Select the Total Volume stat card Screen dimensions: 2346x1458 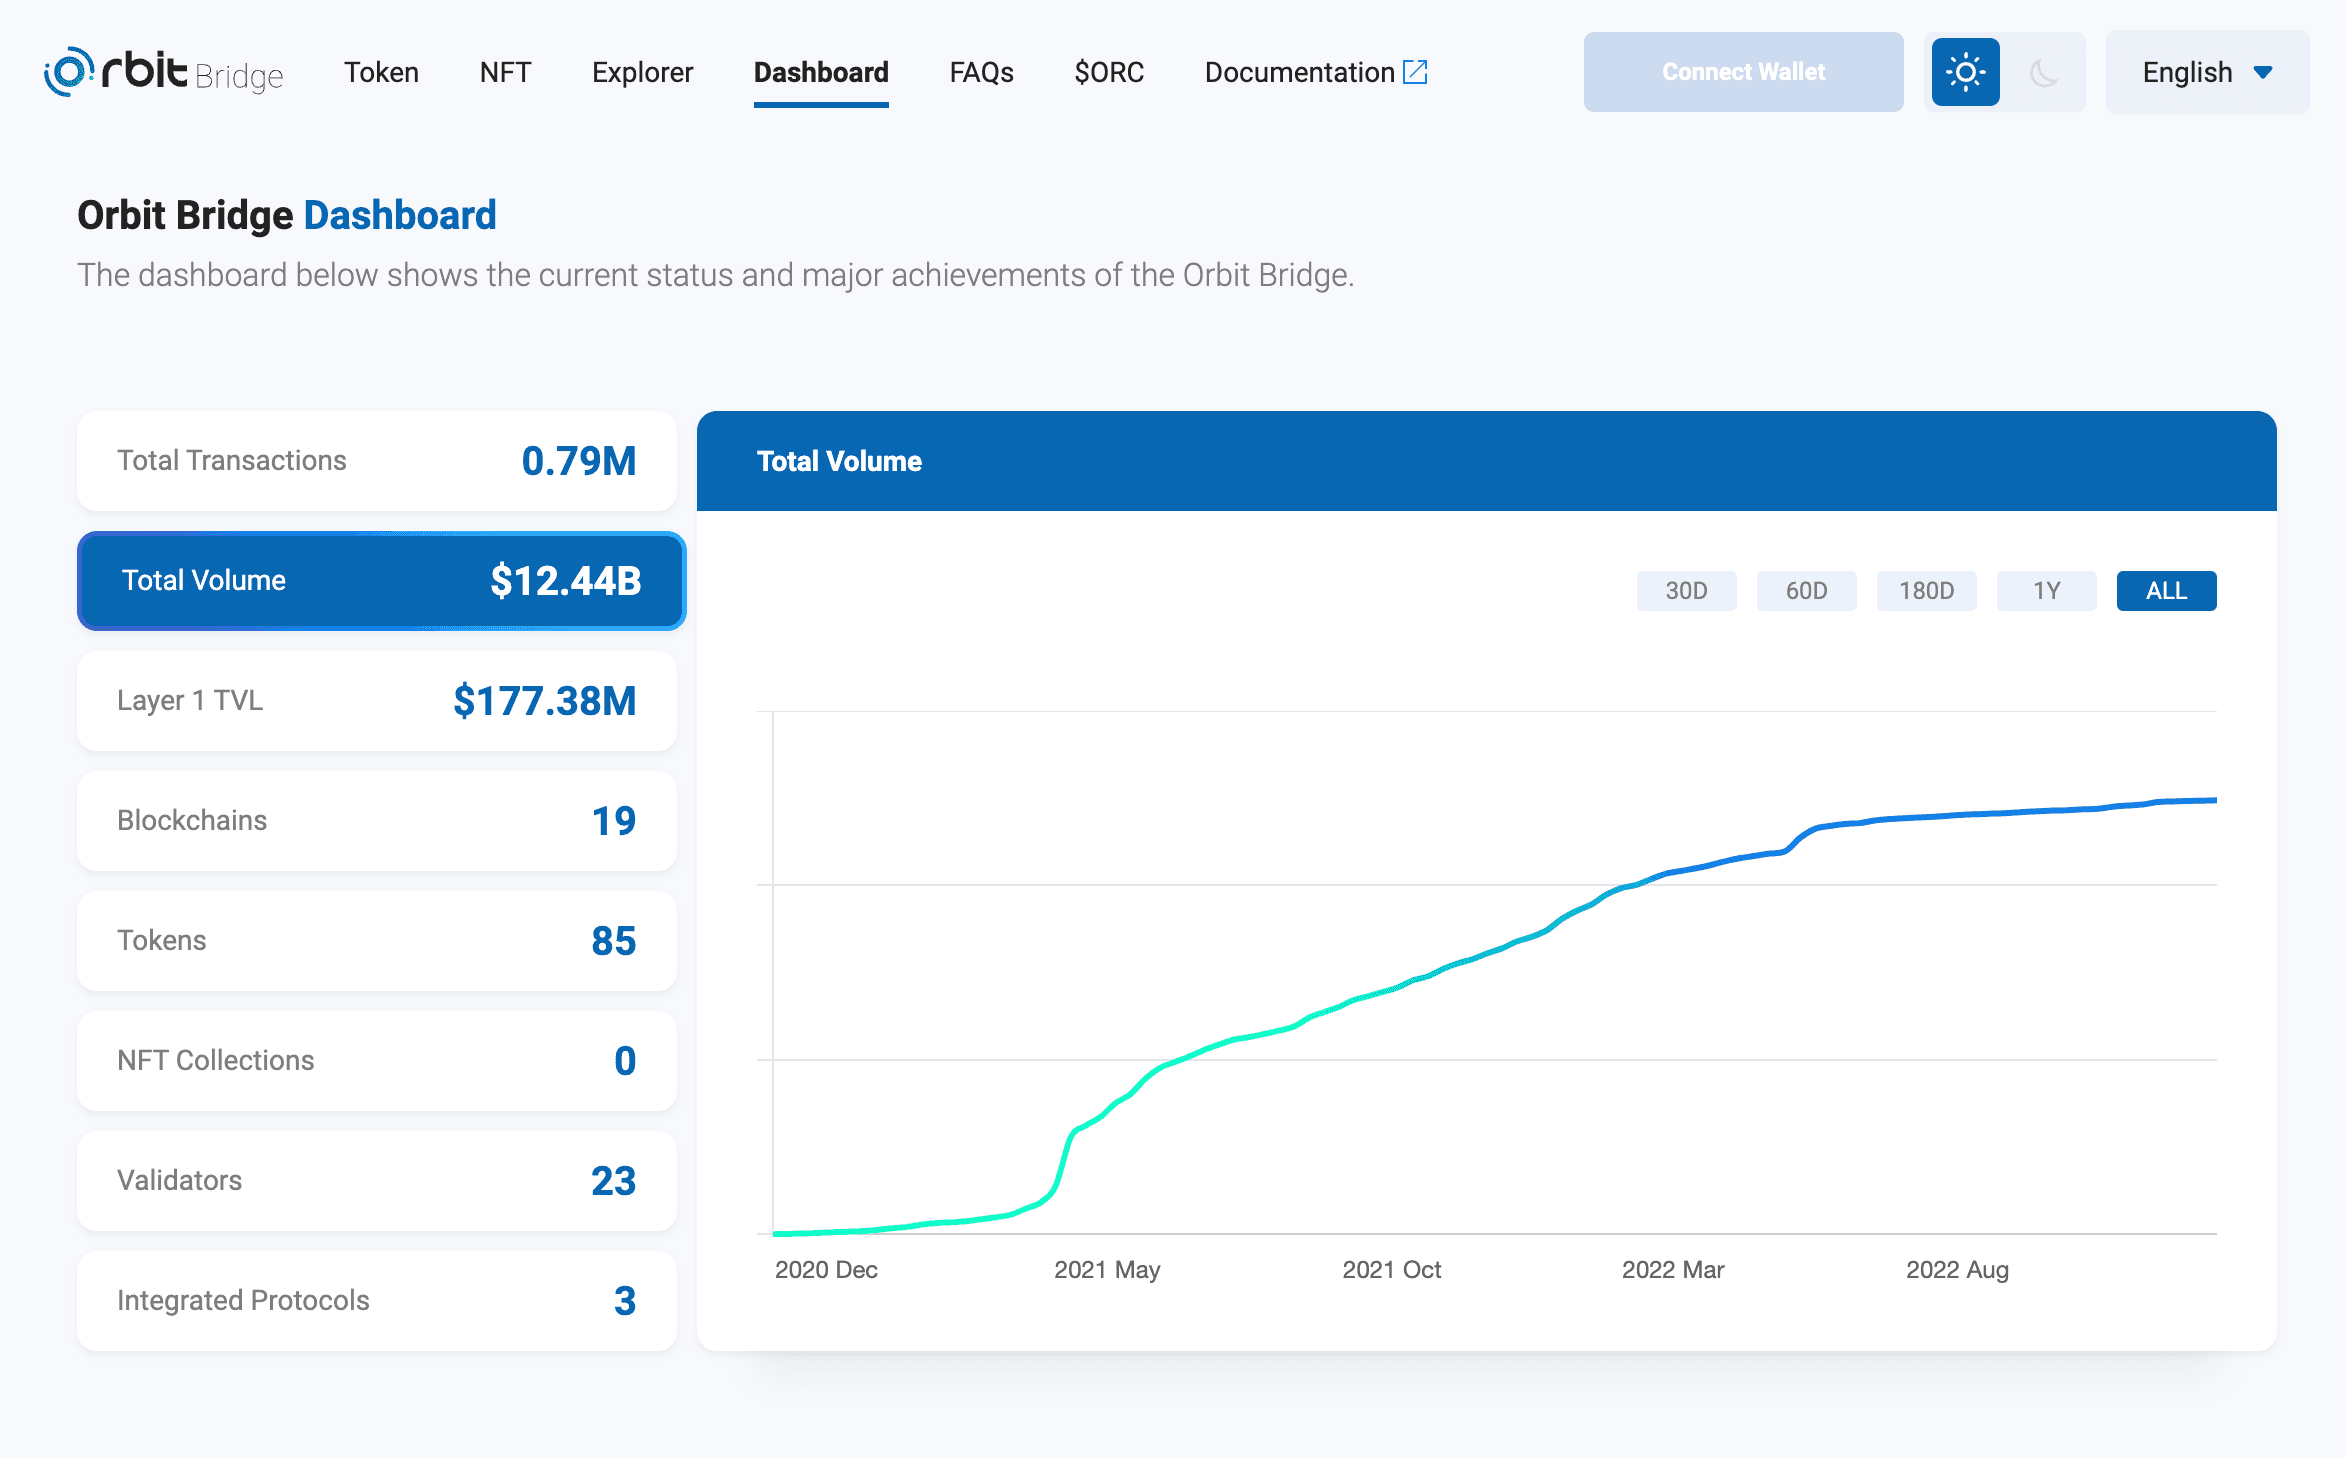coord(381,581)
